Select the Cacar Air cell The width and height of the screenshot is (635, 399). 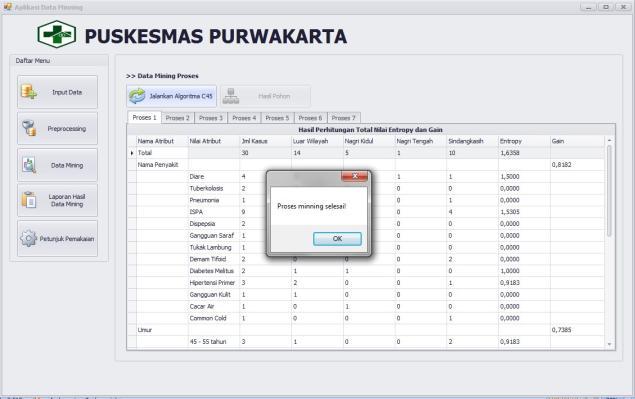coord(214,306)
